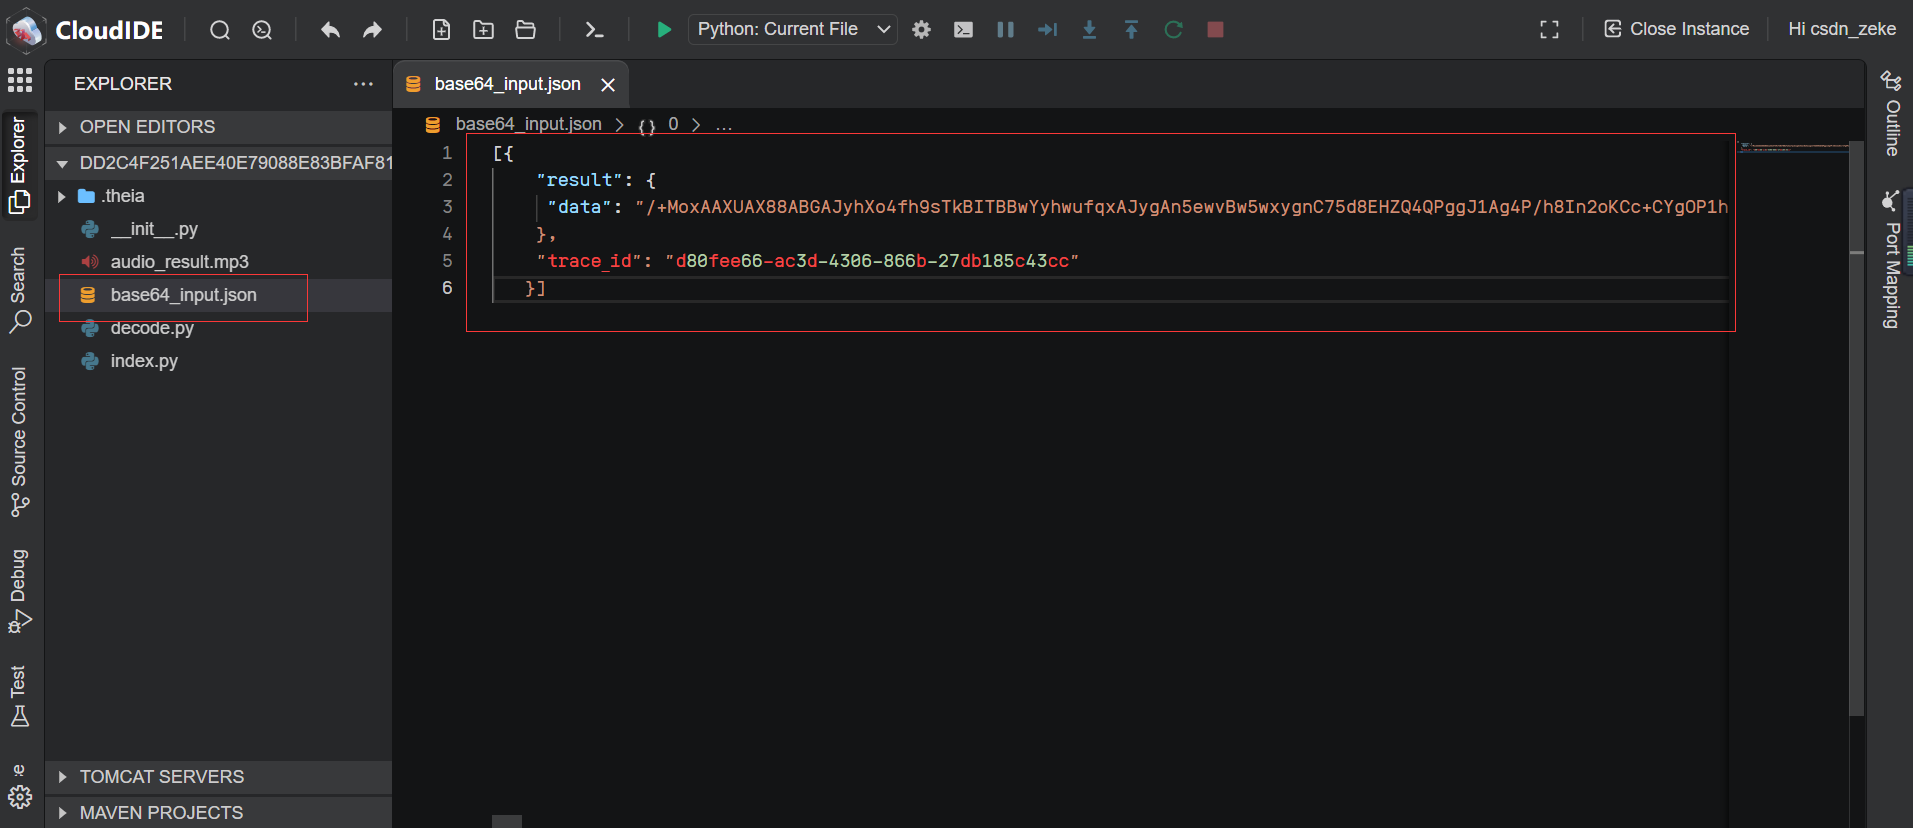This screenshot has width=1913, height=828.
Task: Toggle the Outline panel on right
Action: click(x=1891, y=115)
